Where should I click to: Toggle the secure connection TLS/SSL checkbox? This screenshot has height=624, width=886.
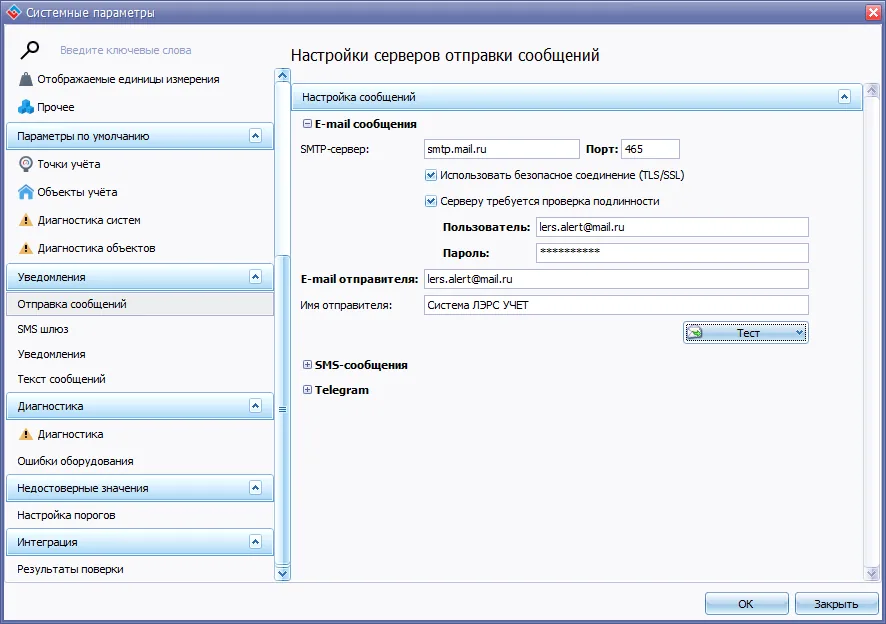coord(431,175)
